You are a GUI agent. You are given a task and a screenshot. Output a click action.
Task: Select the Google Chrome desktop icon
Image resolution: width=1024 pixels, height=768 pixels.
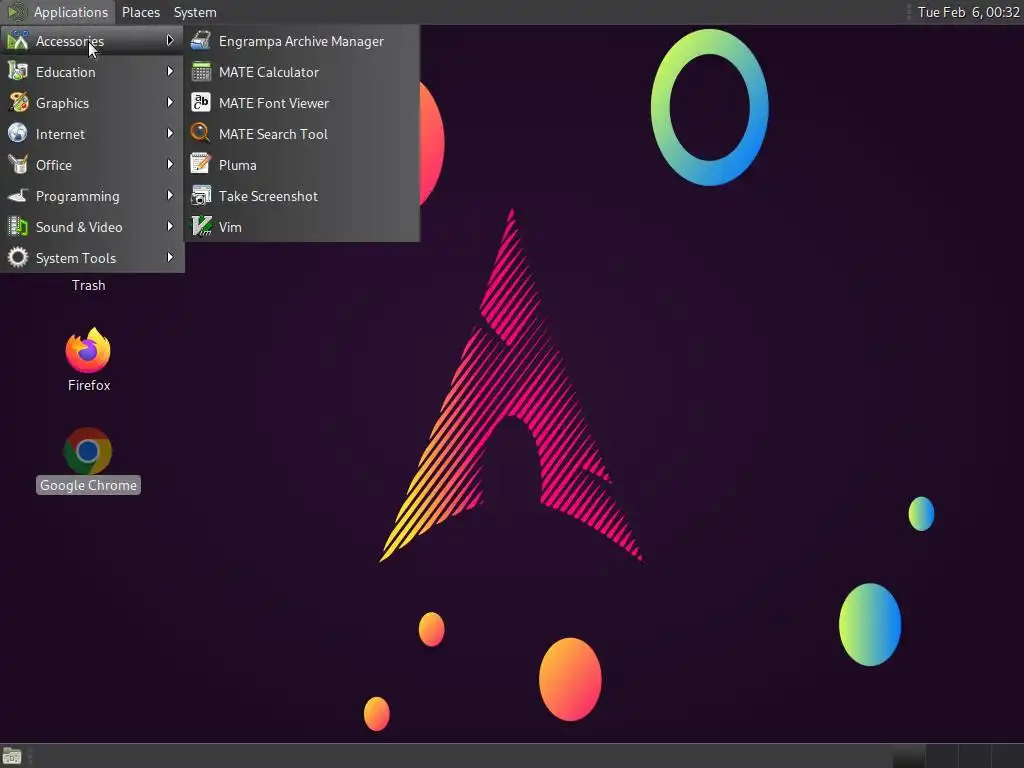coord(88,451)
